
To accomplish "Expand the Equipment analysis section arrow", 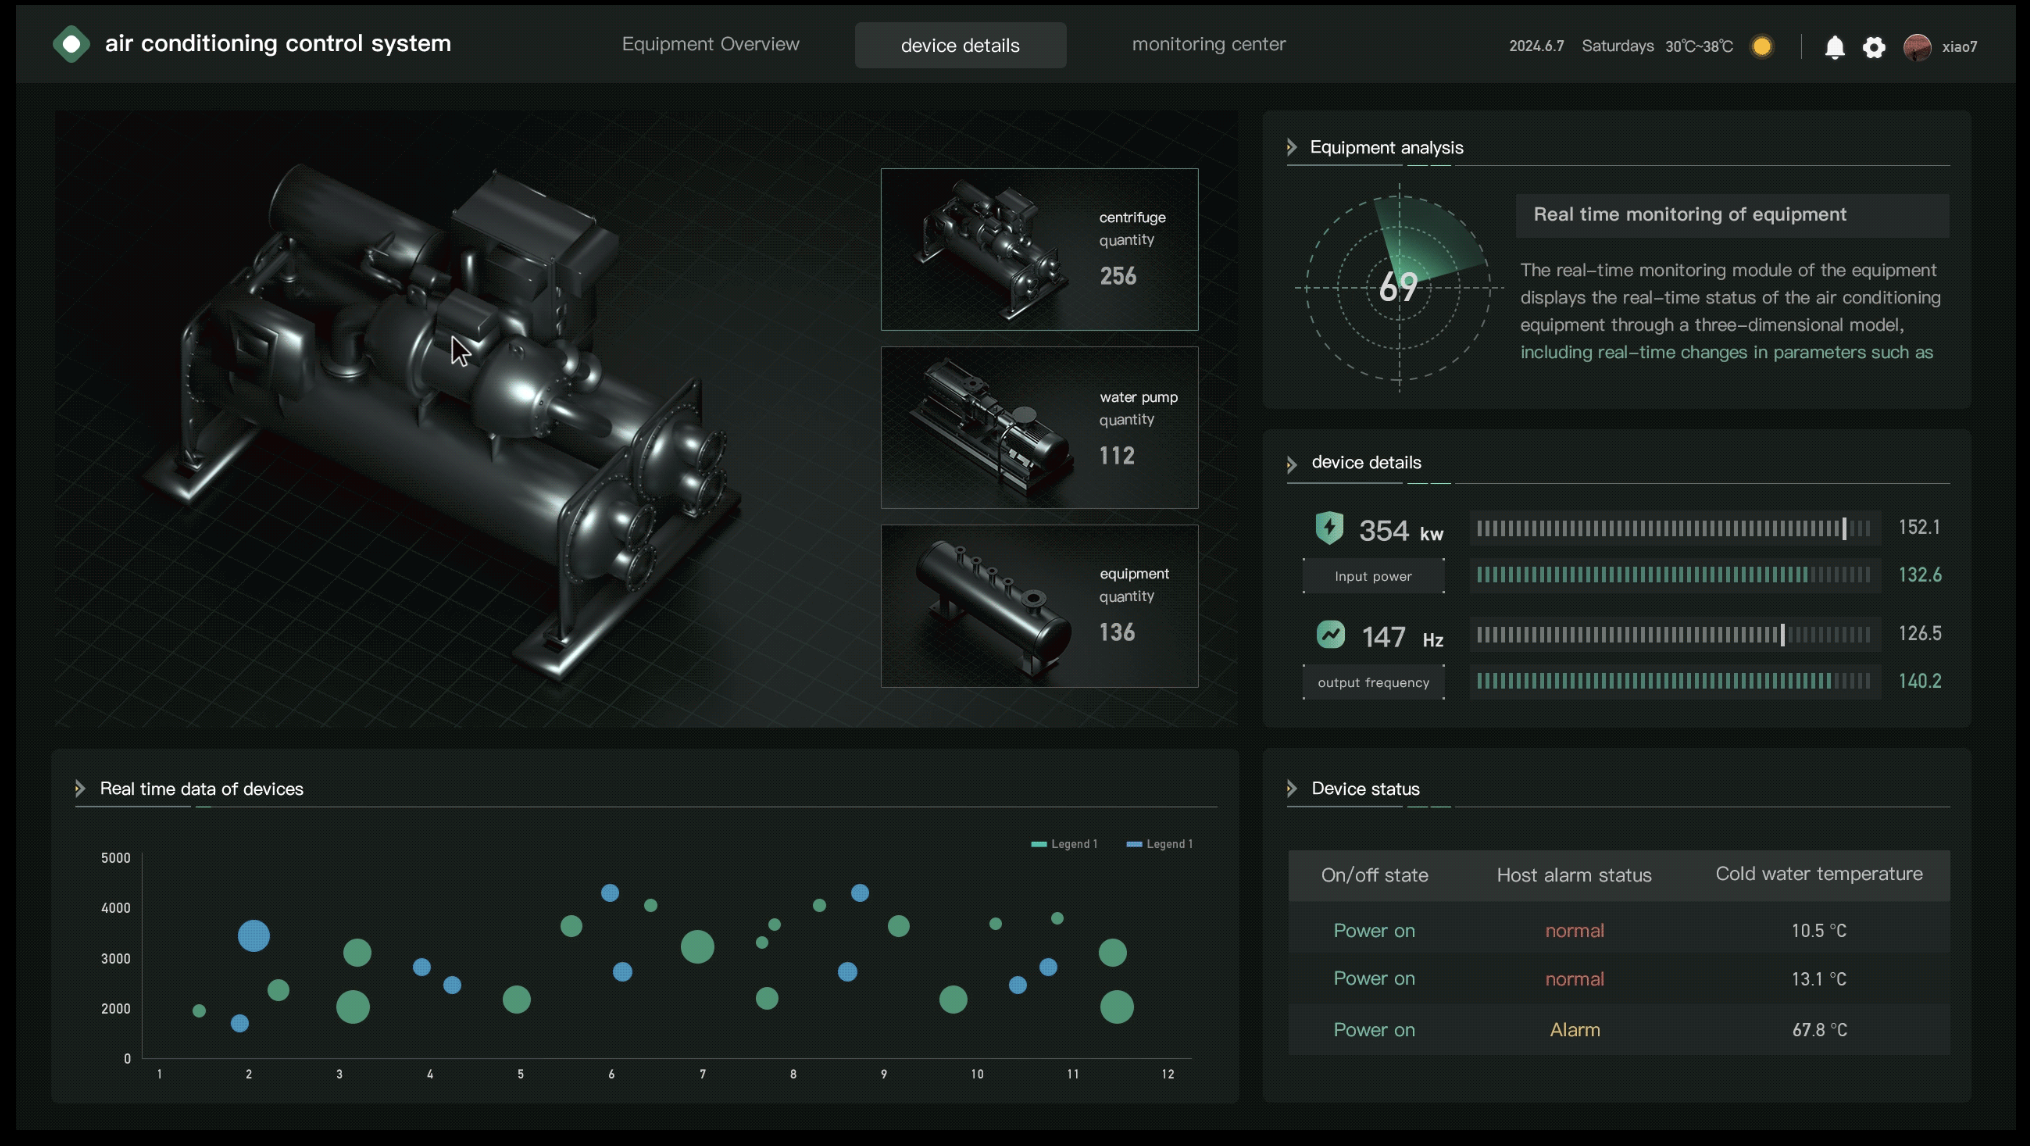I will pyautogui.click(x=1292, y=148).
